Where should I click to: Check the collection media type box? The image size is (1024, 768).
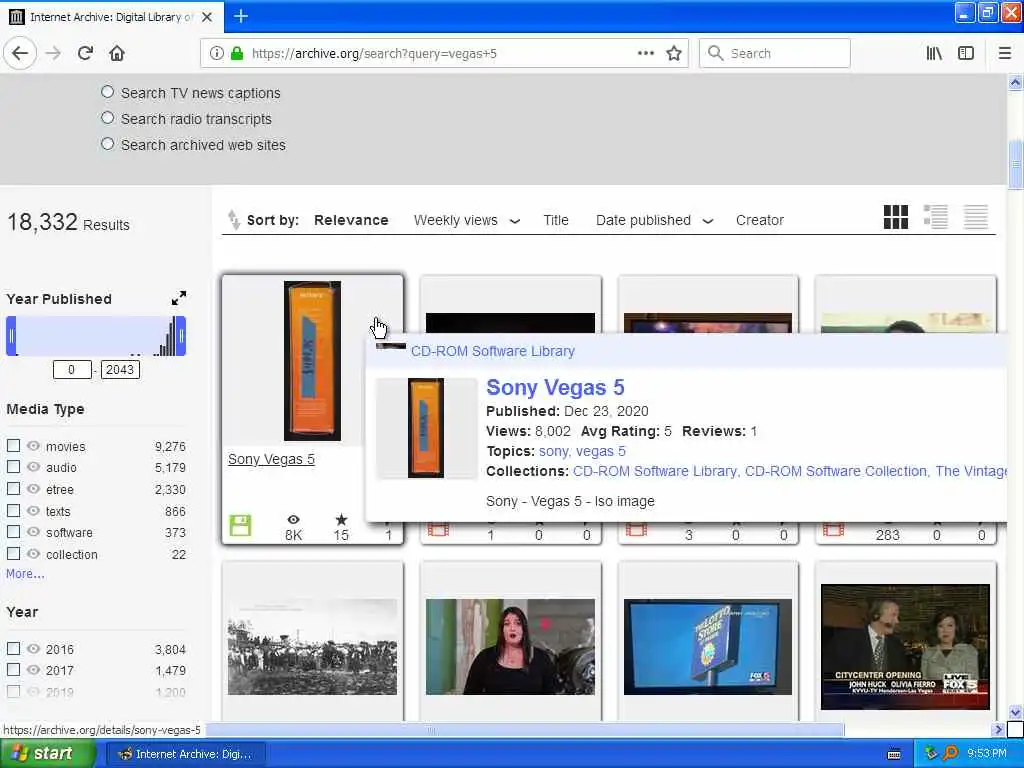(13, 554)
